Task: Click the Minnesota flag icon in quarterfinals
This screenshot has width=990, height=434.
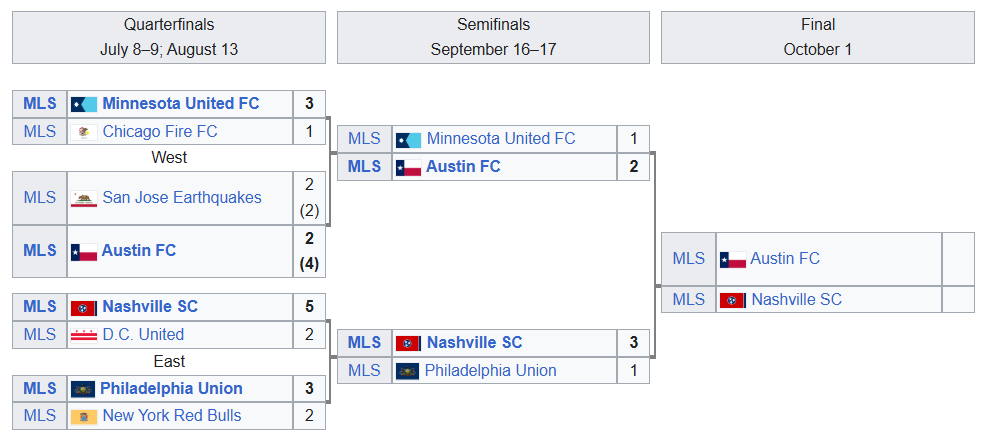Action: click(x=84, y=104)
